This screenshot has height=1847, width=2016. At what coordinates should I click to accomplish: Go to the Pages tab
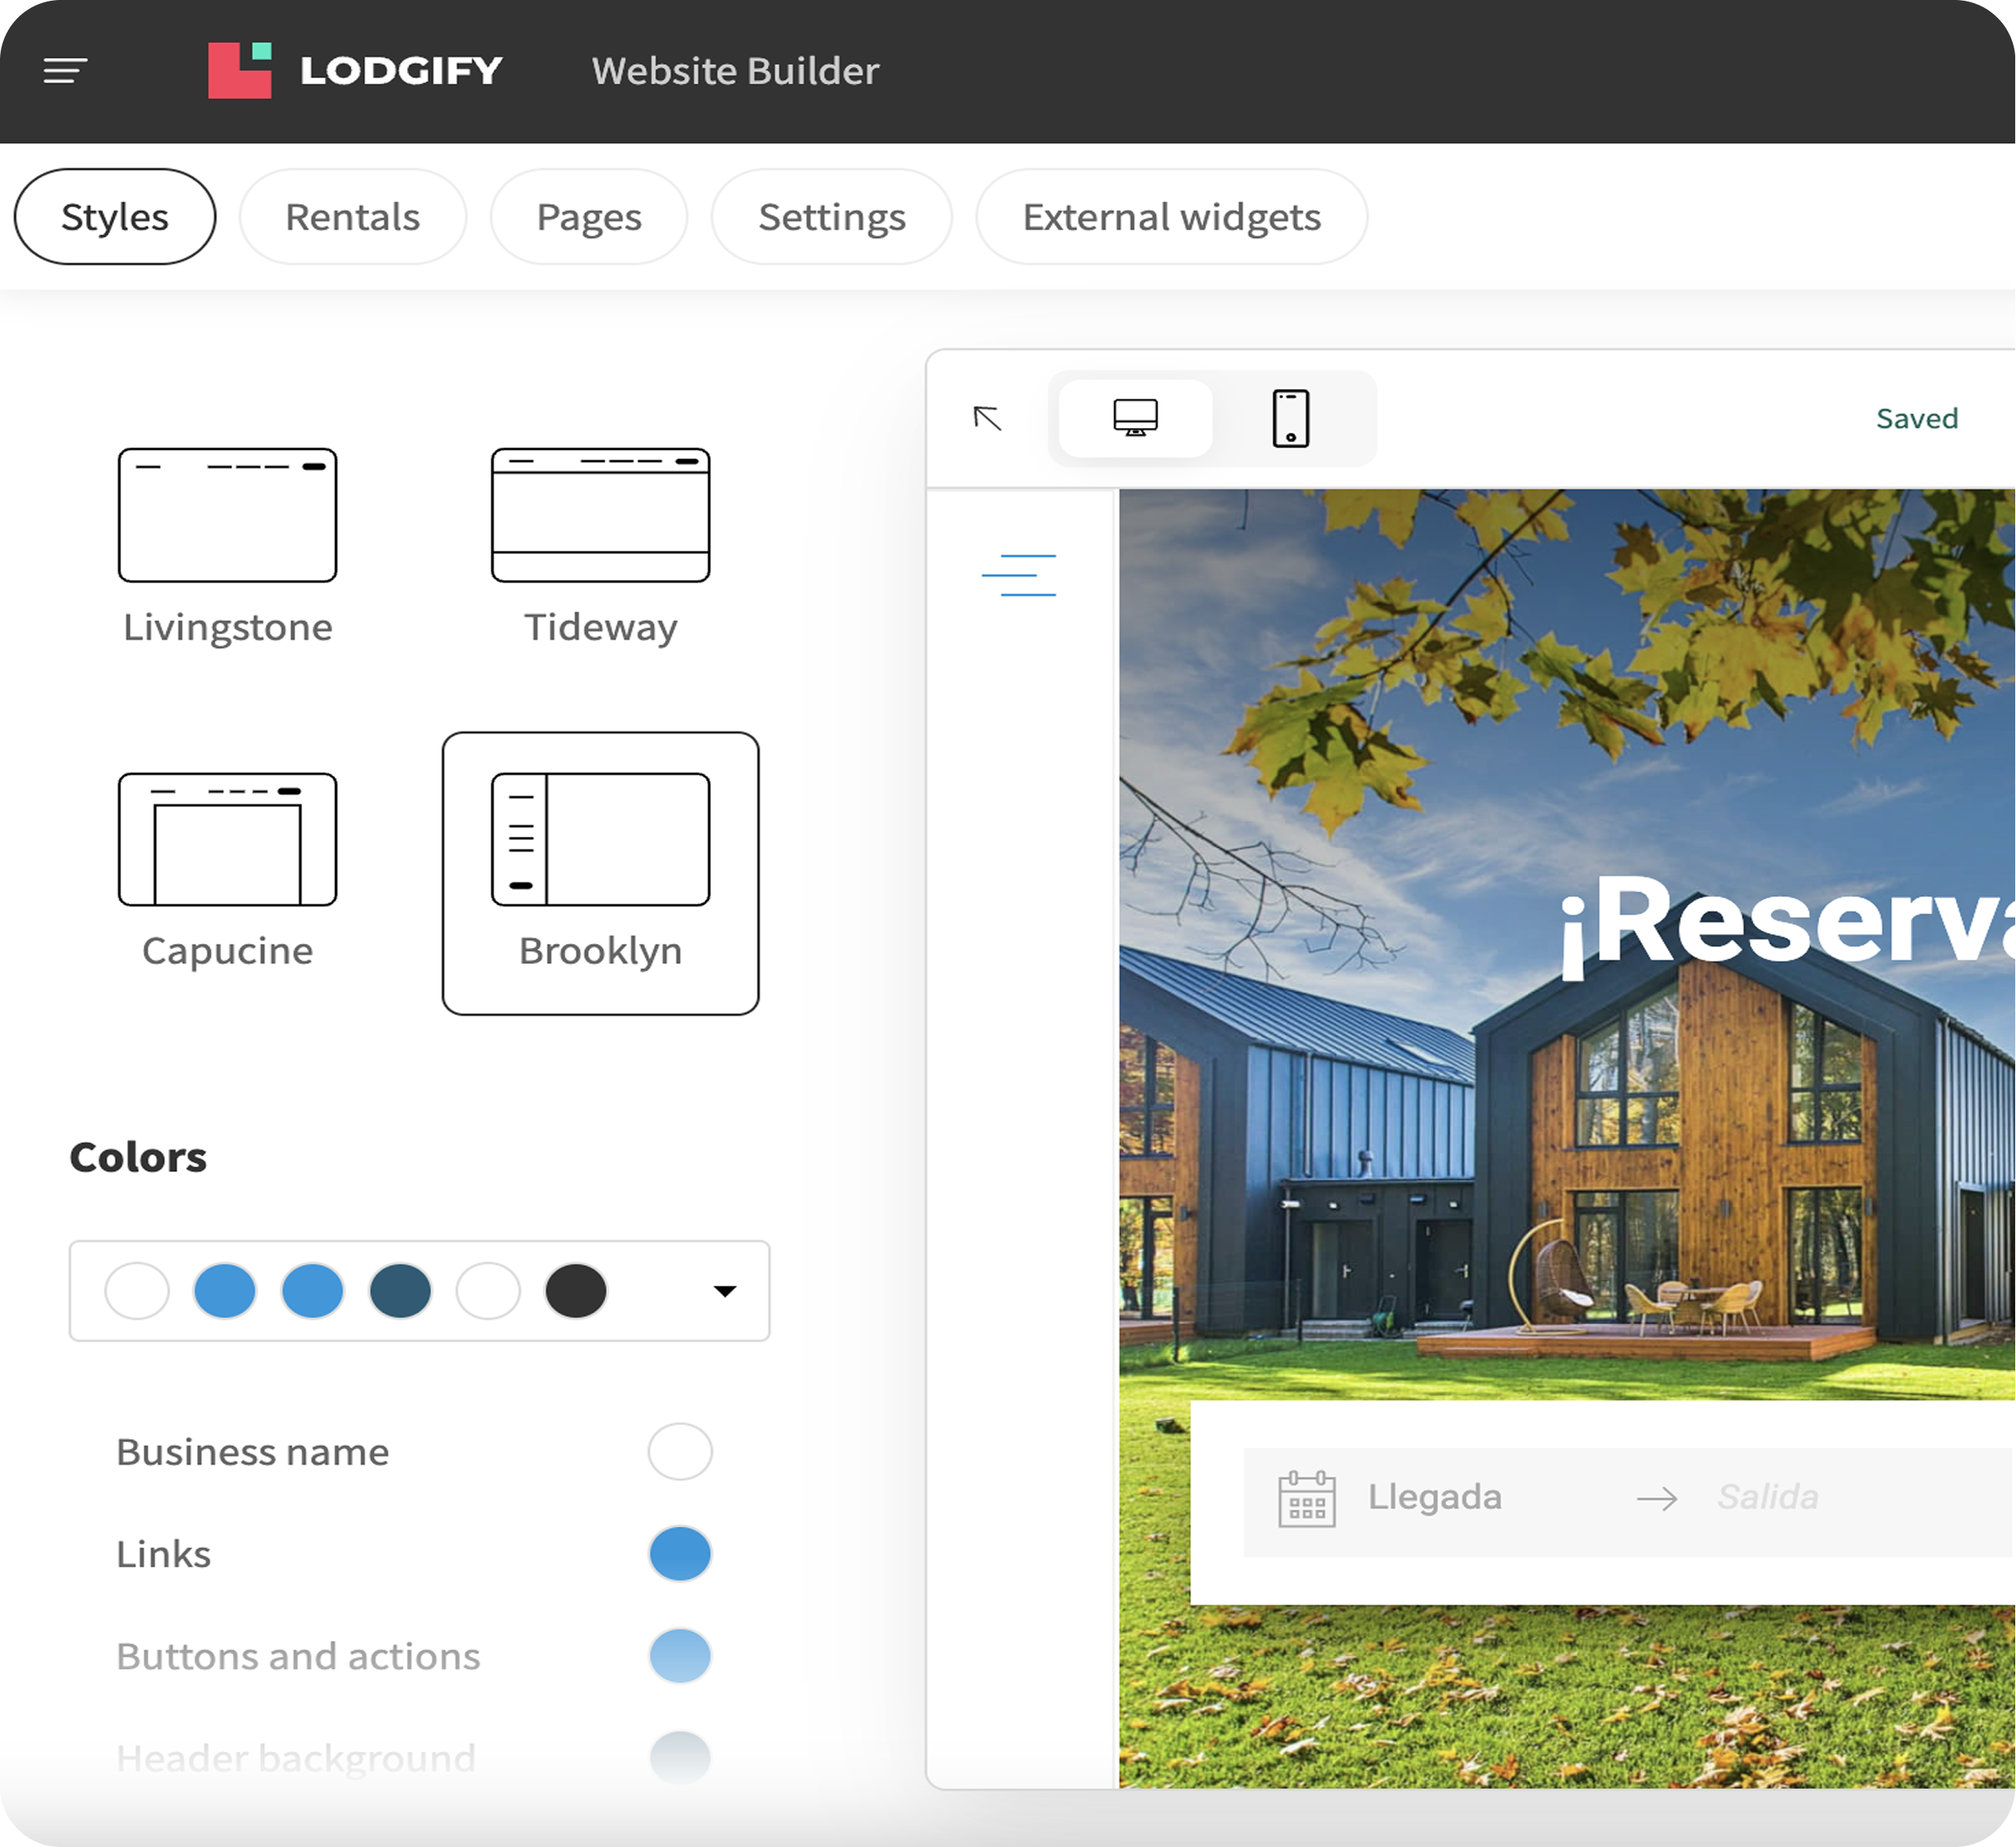pyautogui.click(x=589, y=217)
